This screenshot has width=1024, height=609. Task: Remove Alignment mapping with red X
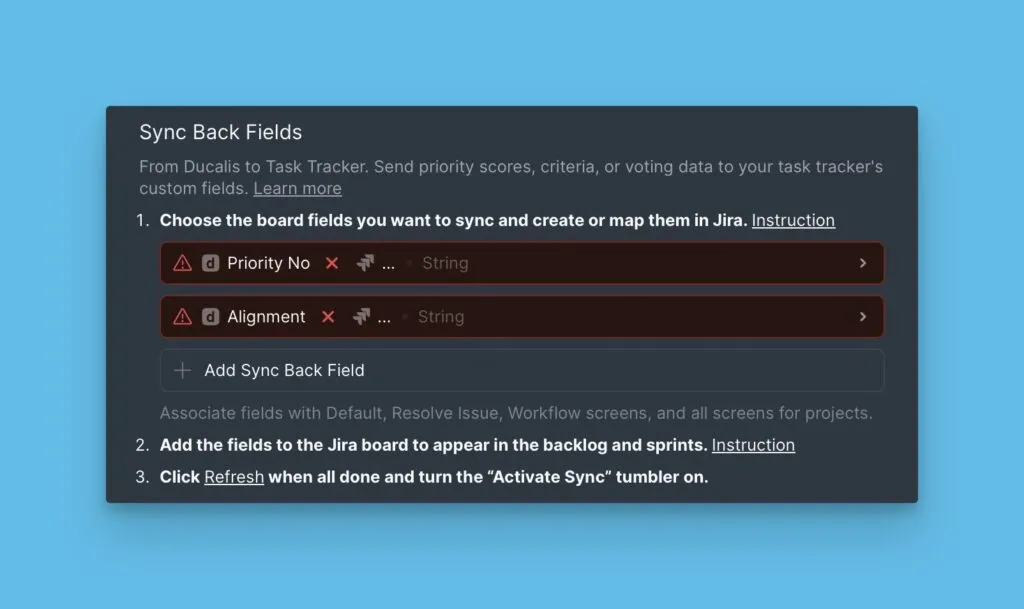point(328,317)
